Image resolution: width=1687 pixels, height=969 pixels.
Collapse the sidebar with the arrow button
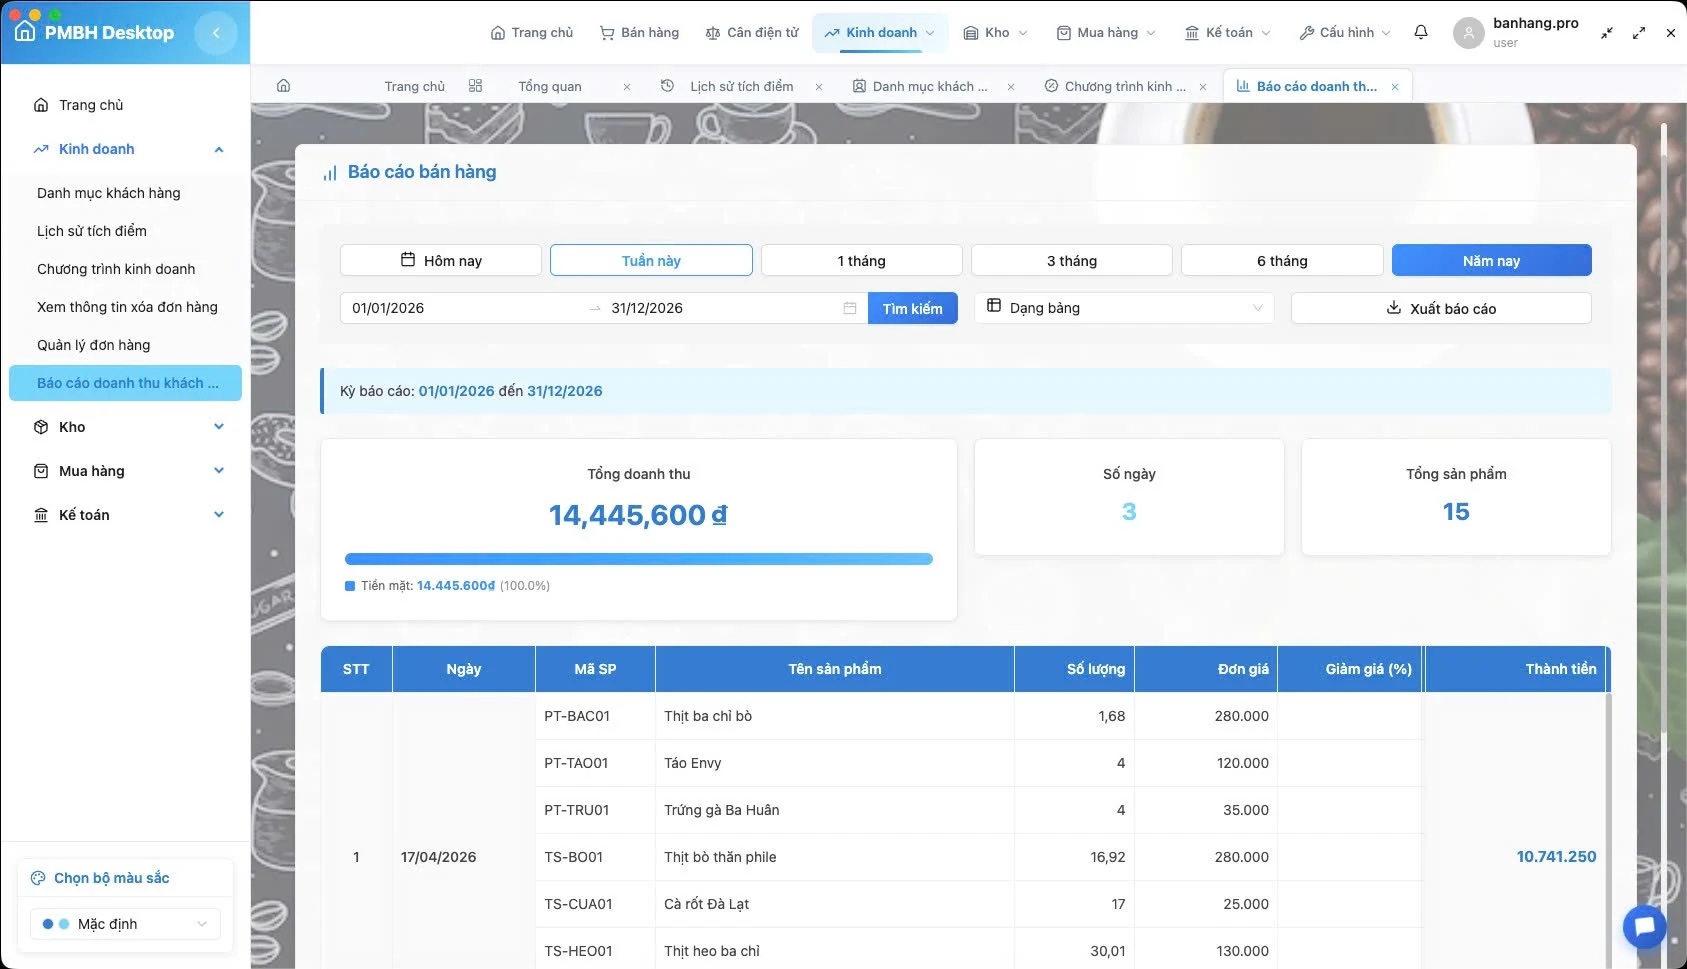coord(216,33)
